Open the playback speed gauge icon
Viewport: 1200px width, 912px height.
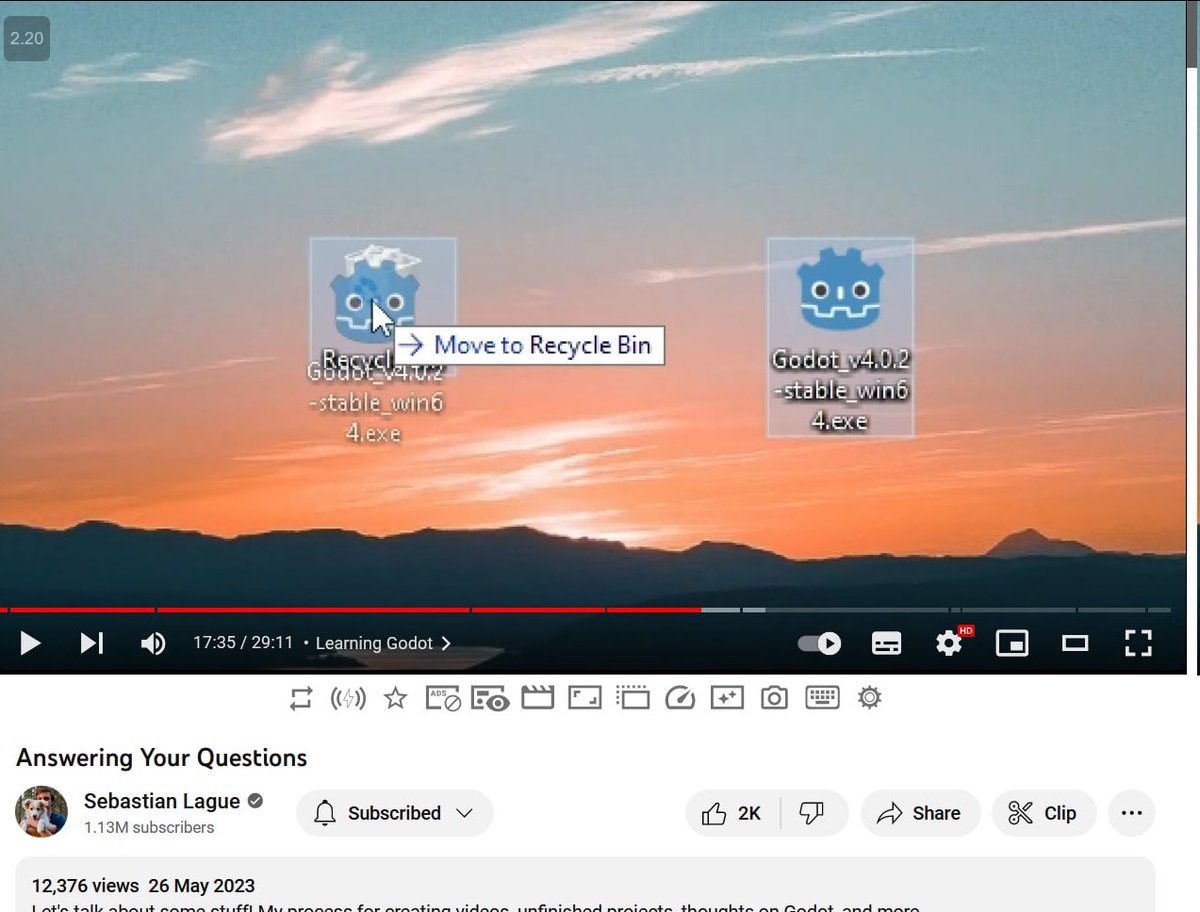680,698
